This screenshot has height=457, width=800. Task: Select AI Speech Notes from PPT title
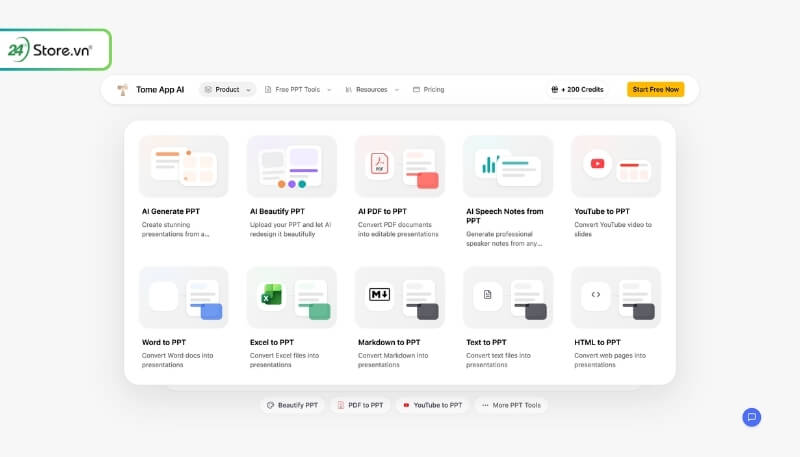(505, 216)
